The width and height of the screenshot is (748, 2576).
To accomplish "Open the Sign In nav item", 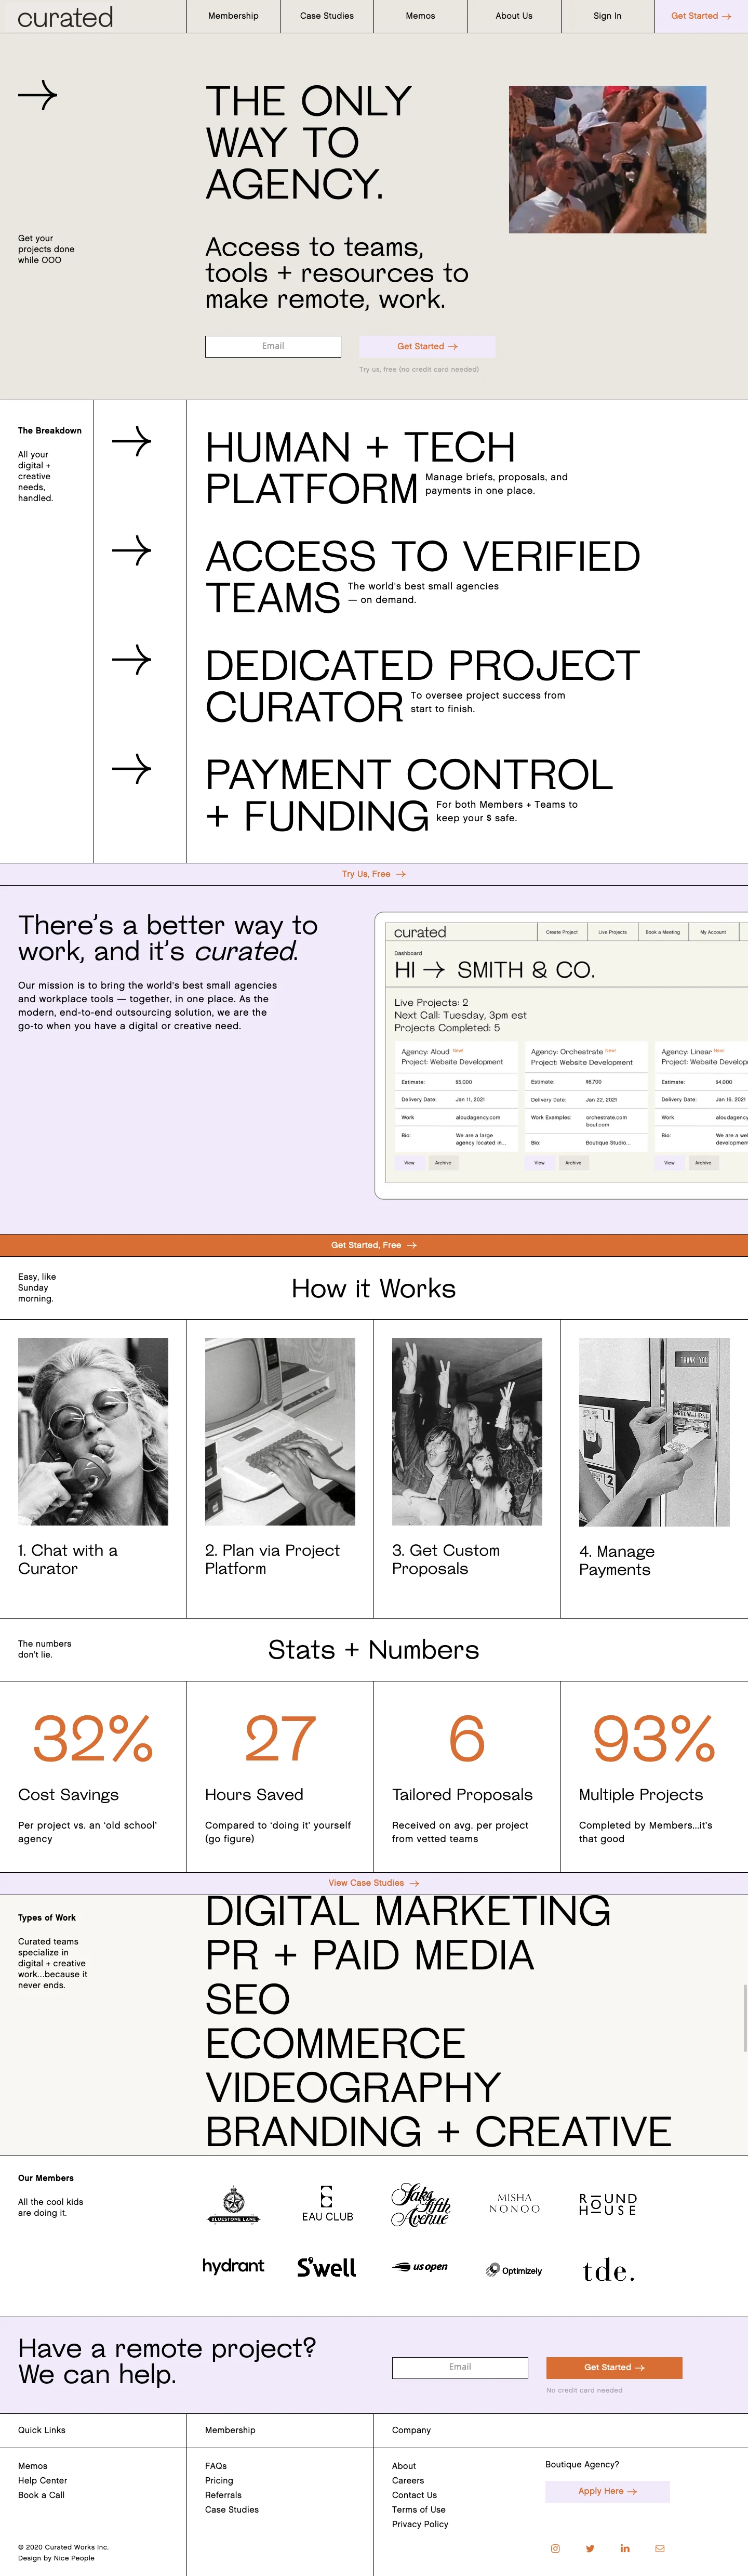I will (x=607, y=16).
